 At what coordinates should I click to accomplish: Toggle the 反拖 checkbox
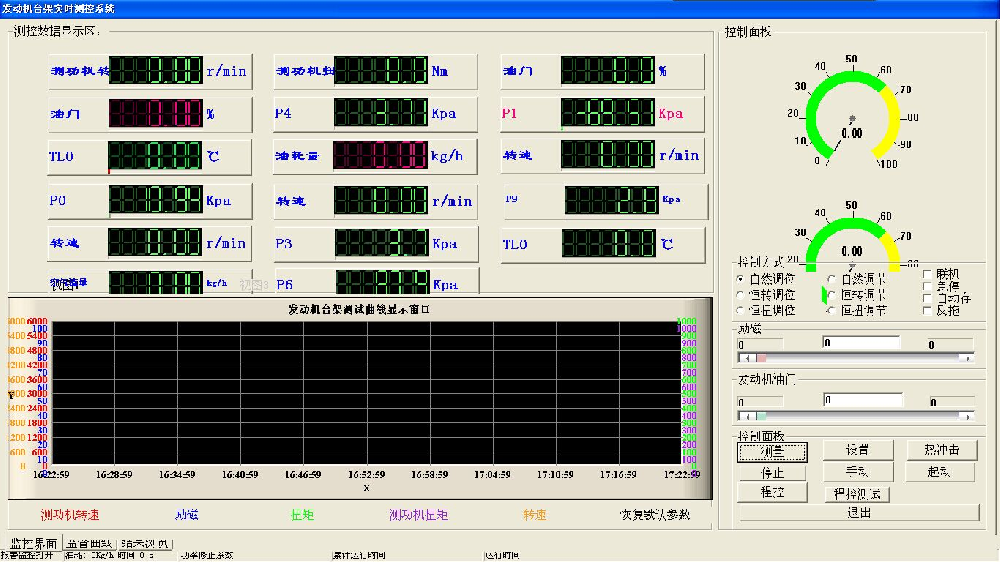[x=927, y=311]
